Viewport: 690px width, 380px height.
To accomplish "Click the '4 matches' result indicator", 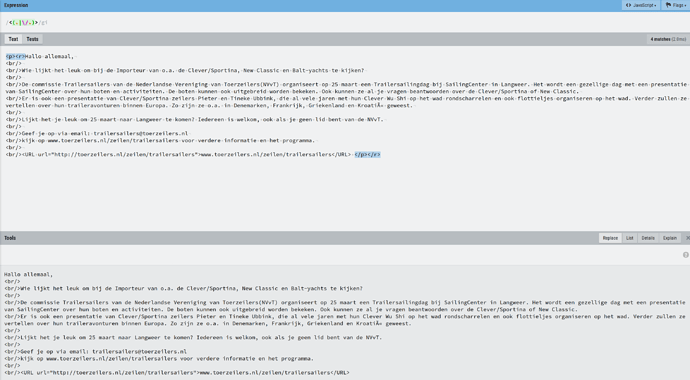I will (x=668, y=39).
